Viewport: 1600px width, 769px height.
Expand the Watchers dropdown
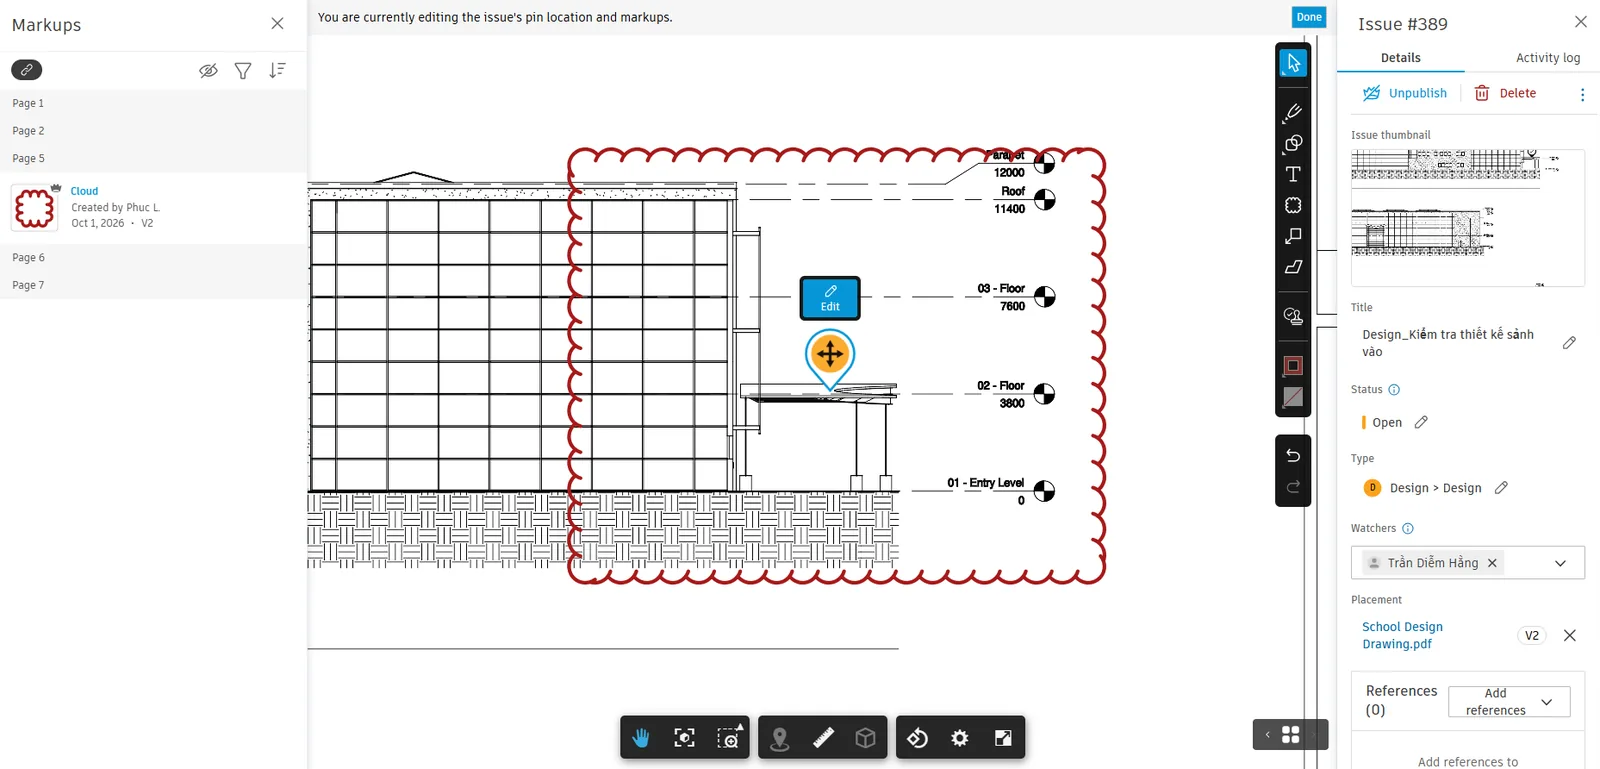[x=1560, y=563]
